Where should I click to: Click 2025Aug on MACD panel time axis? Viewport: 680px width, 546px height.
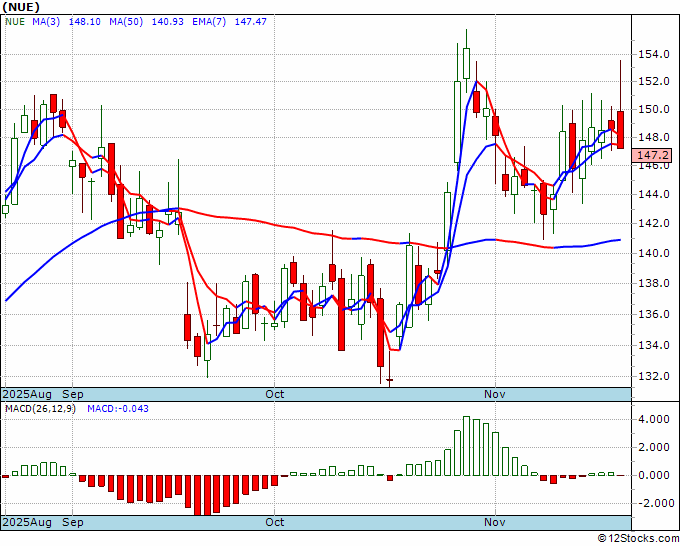click(x=27, y=522)
